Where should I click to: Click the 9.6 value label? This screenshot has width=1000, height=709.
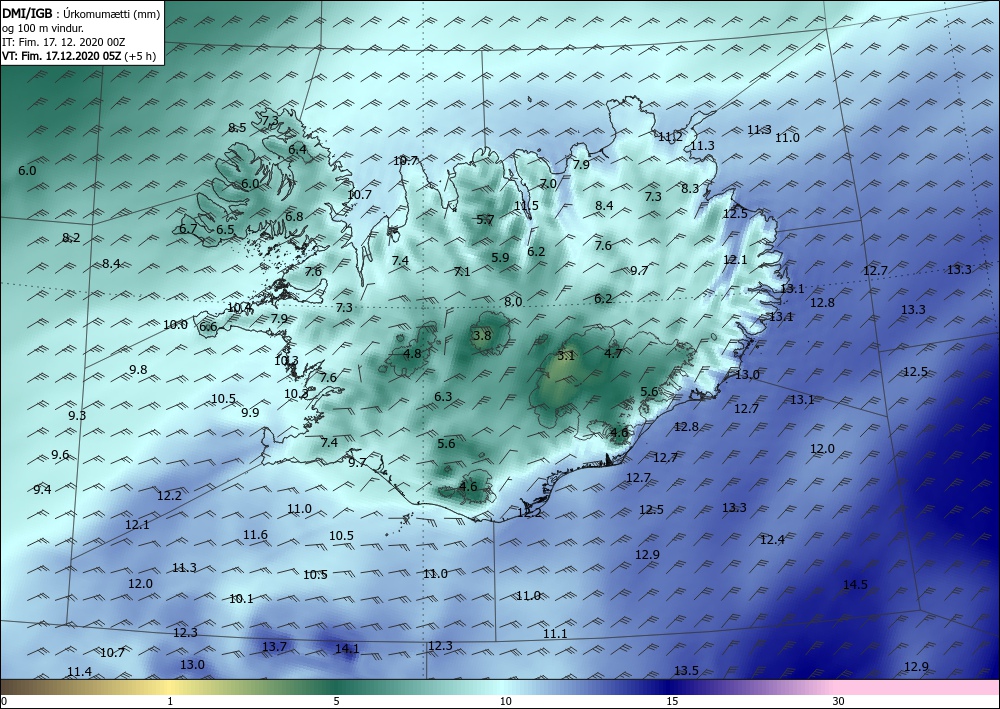(60, 455)
